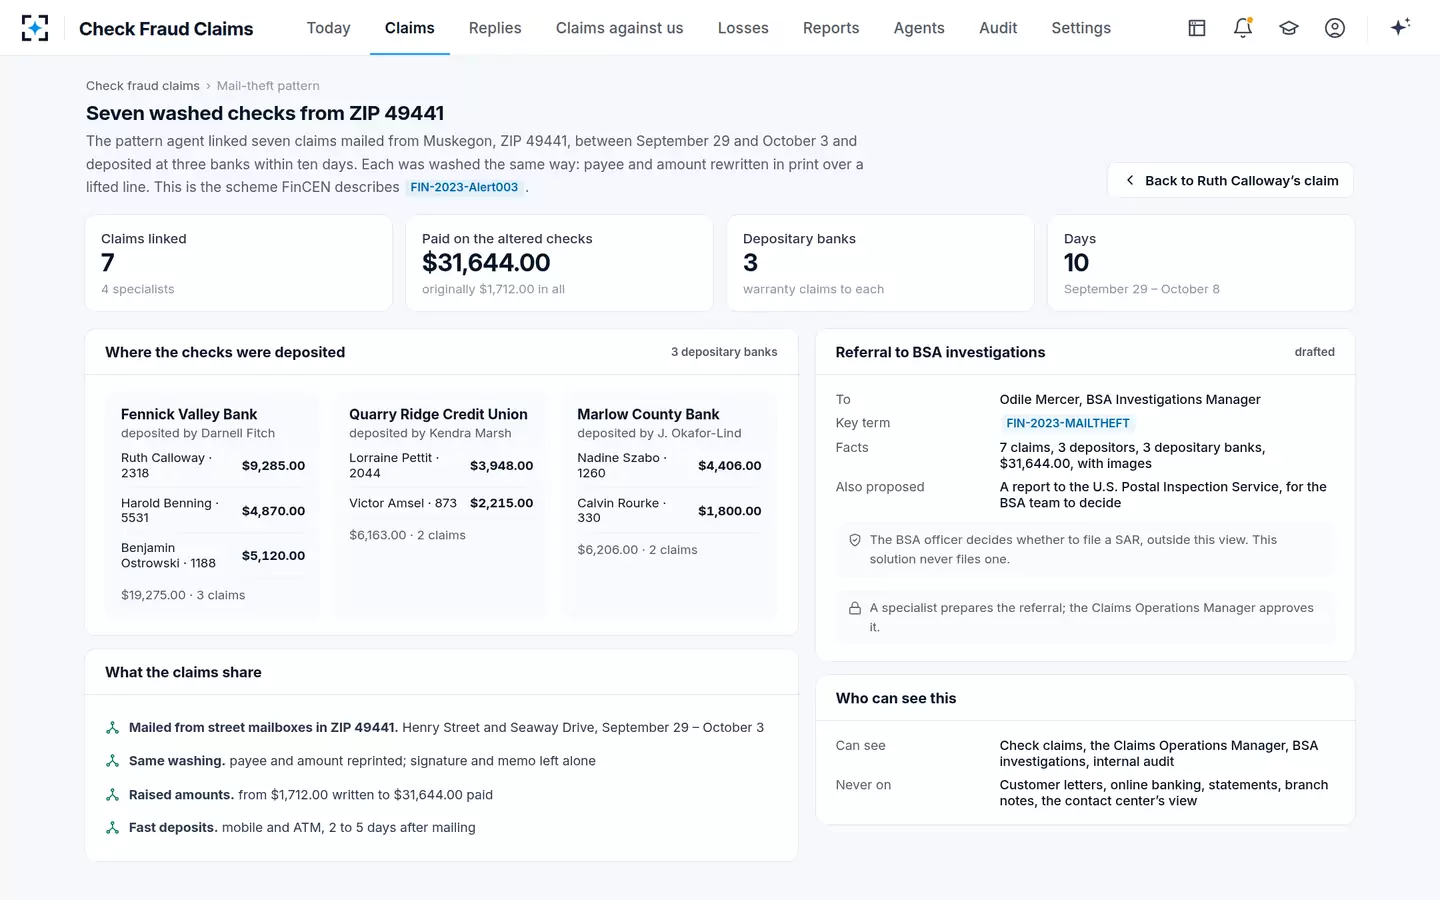Click the icon next to Same washing
Screen dimensions: 1440x900
[113, 761]
